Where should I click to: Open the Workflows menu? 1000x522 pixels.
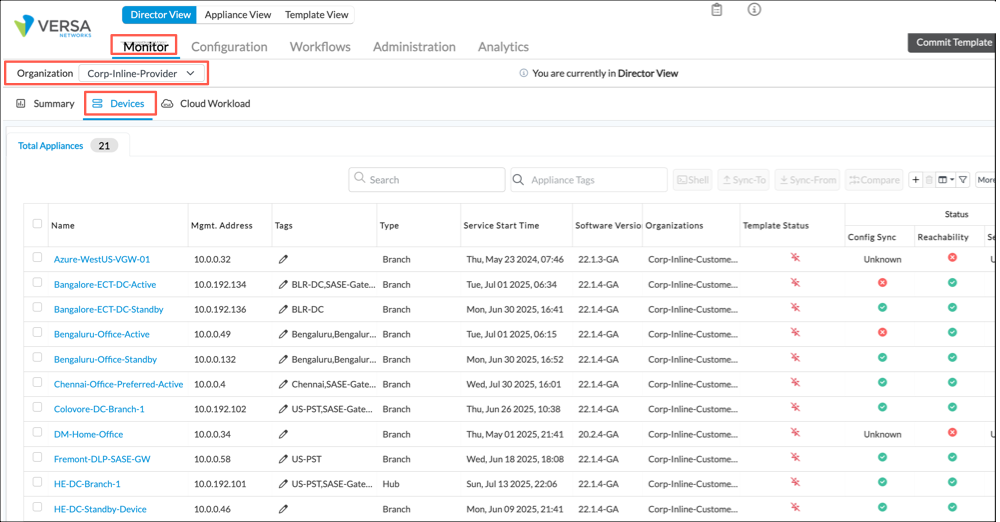(320, 47)
